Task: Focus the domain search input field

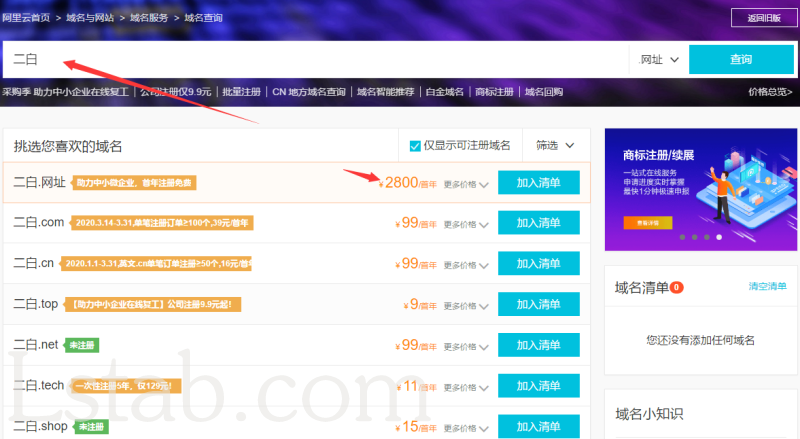Action: pos(316,59)
